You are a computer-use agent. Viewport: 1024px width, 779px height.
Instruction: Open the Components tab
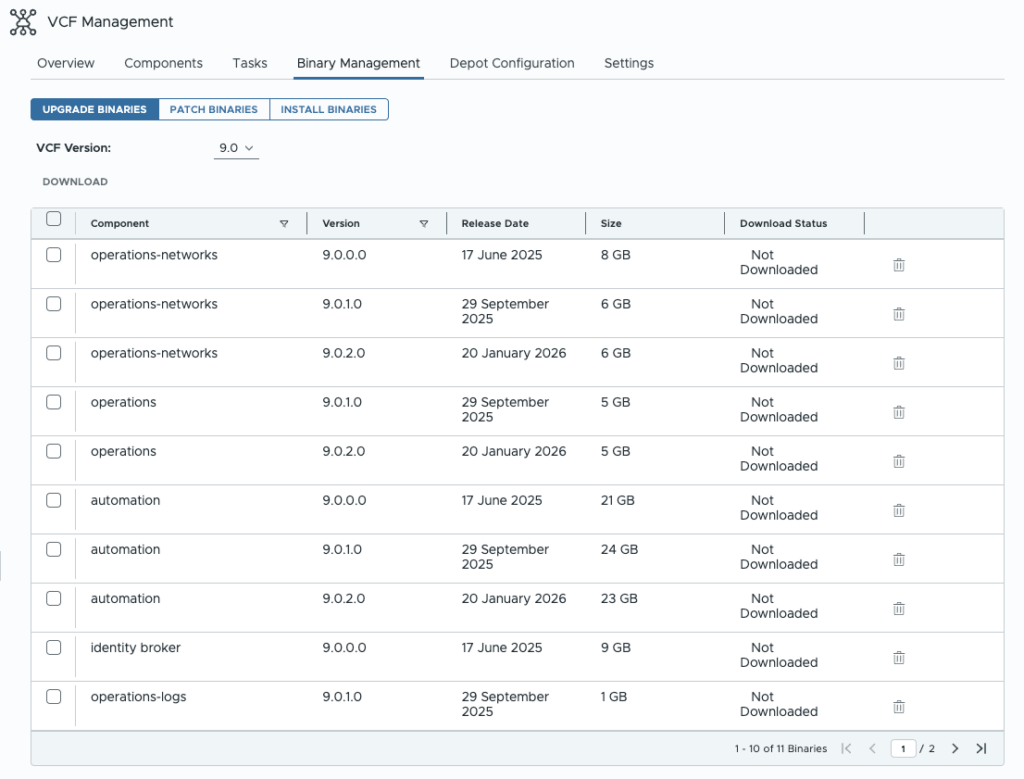[x=163, y=63]
